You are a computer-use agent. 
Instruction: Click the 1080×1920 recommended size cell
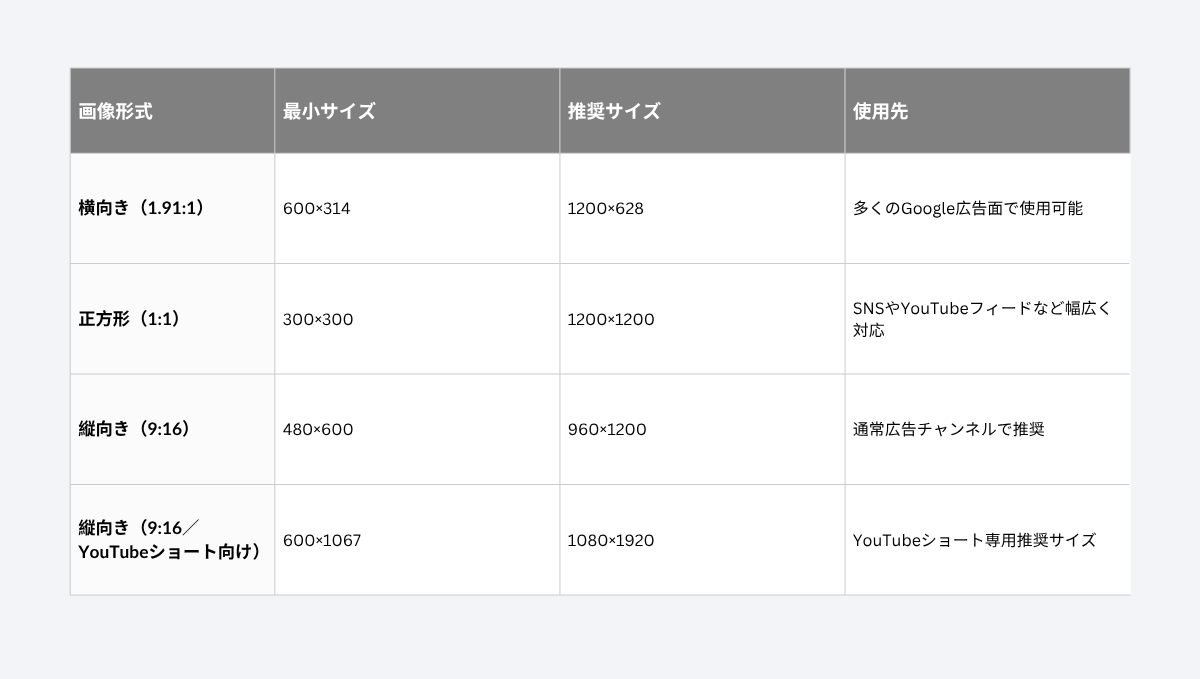pos(702,540)
